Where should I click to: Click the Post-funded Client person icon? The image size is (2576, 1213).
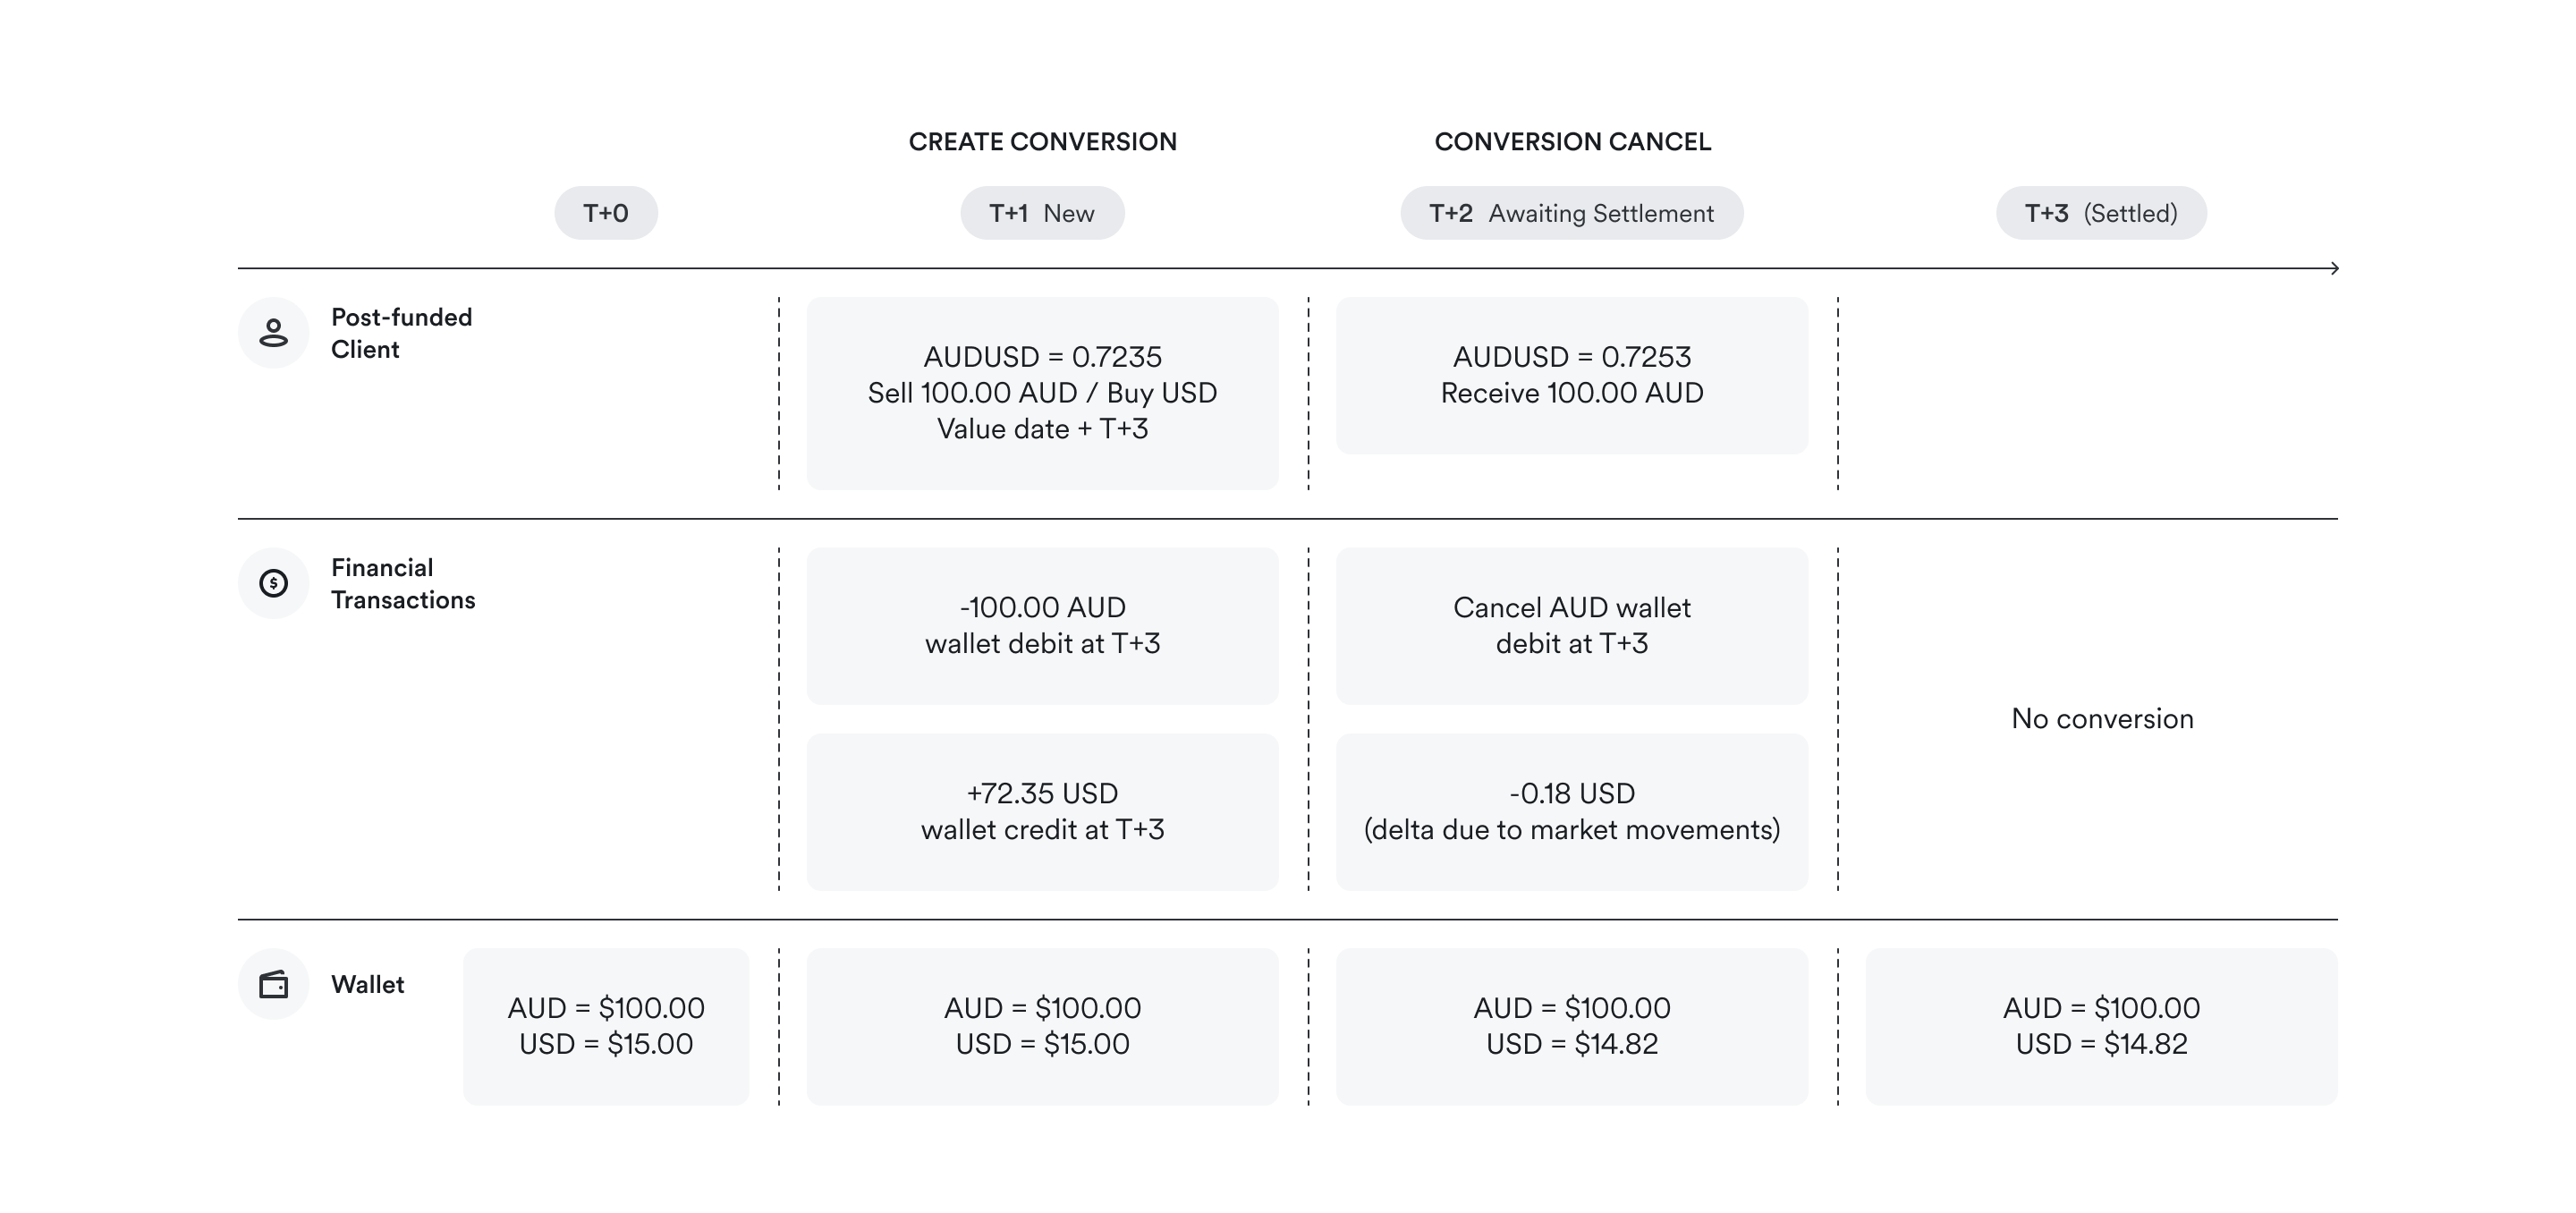(273, 333)
